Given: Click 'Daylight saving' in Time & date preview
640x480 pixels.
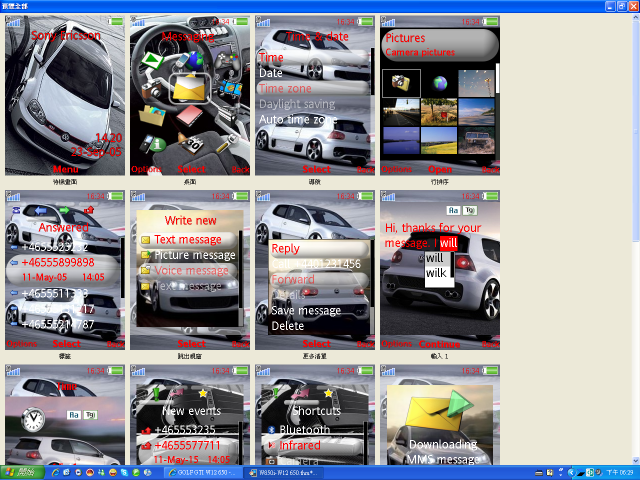Looking at the screenshot, I should [x=297, y=104].
